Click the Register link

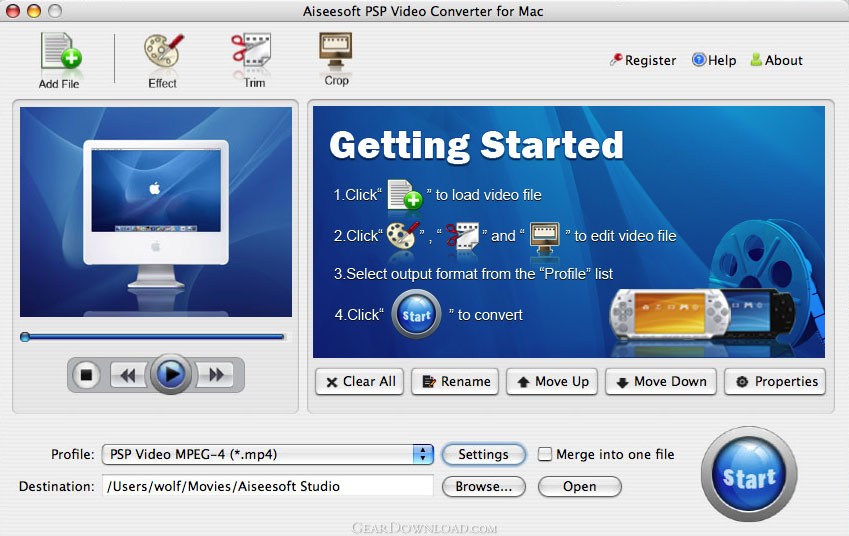click(x=643, y=60)
